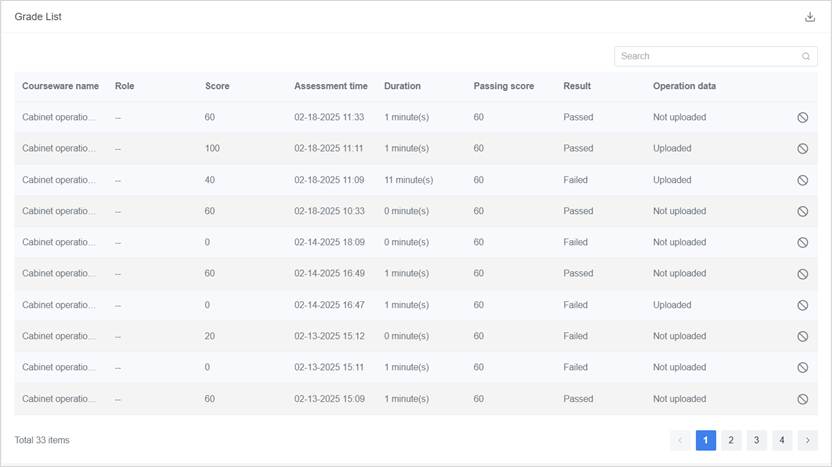Click the Assessment time column header
This screenshot has height=467, width=832.
330,86
